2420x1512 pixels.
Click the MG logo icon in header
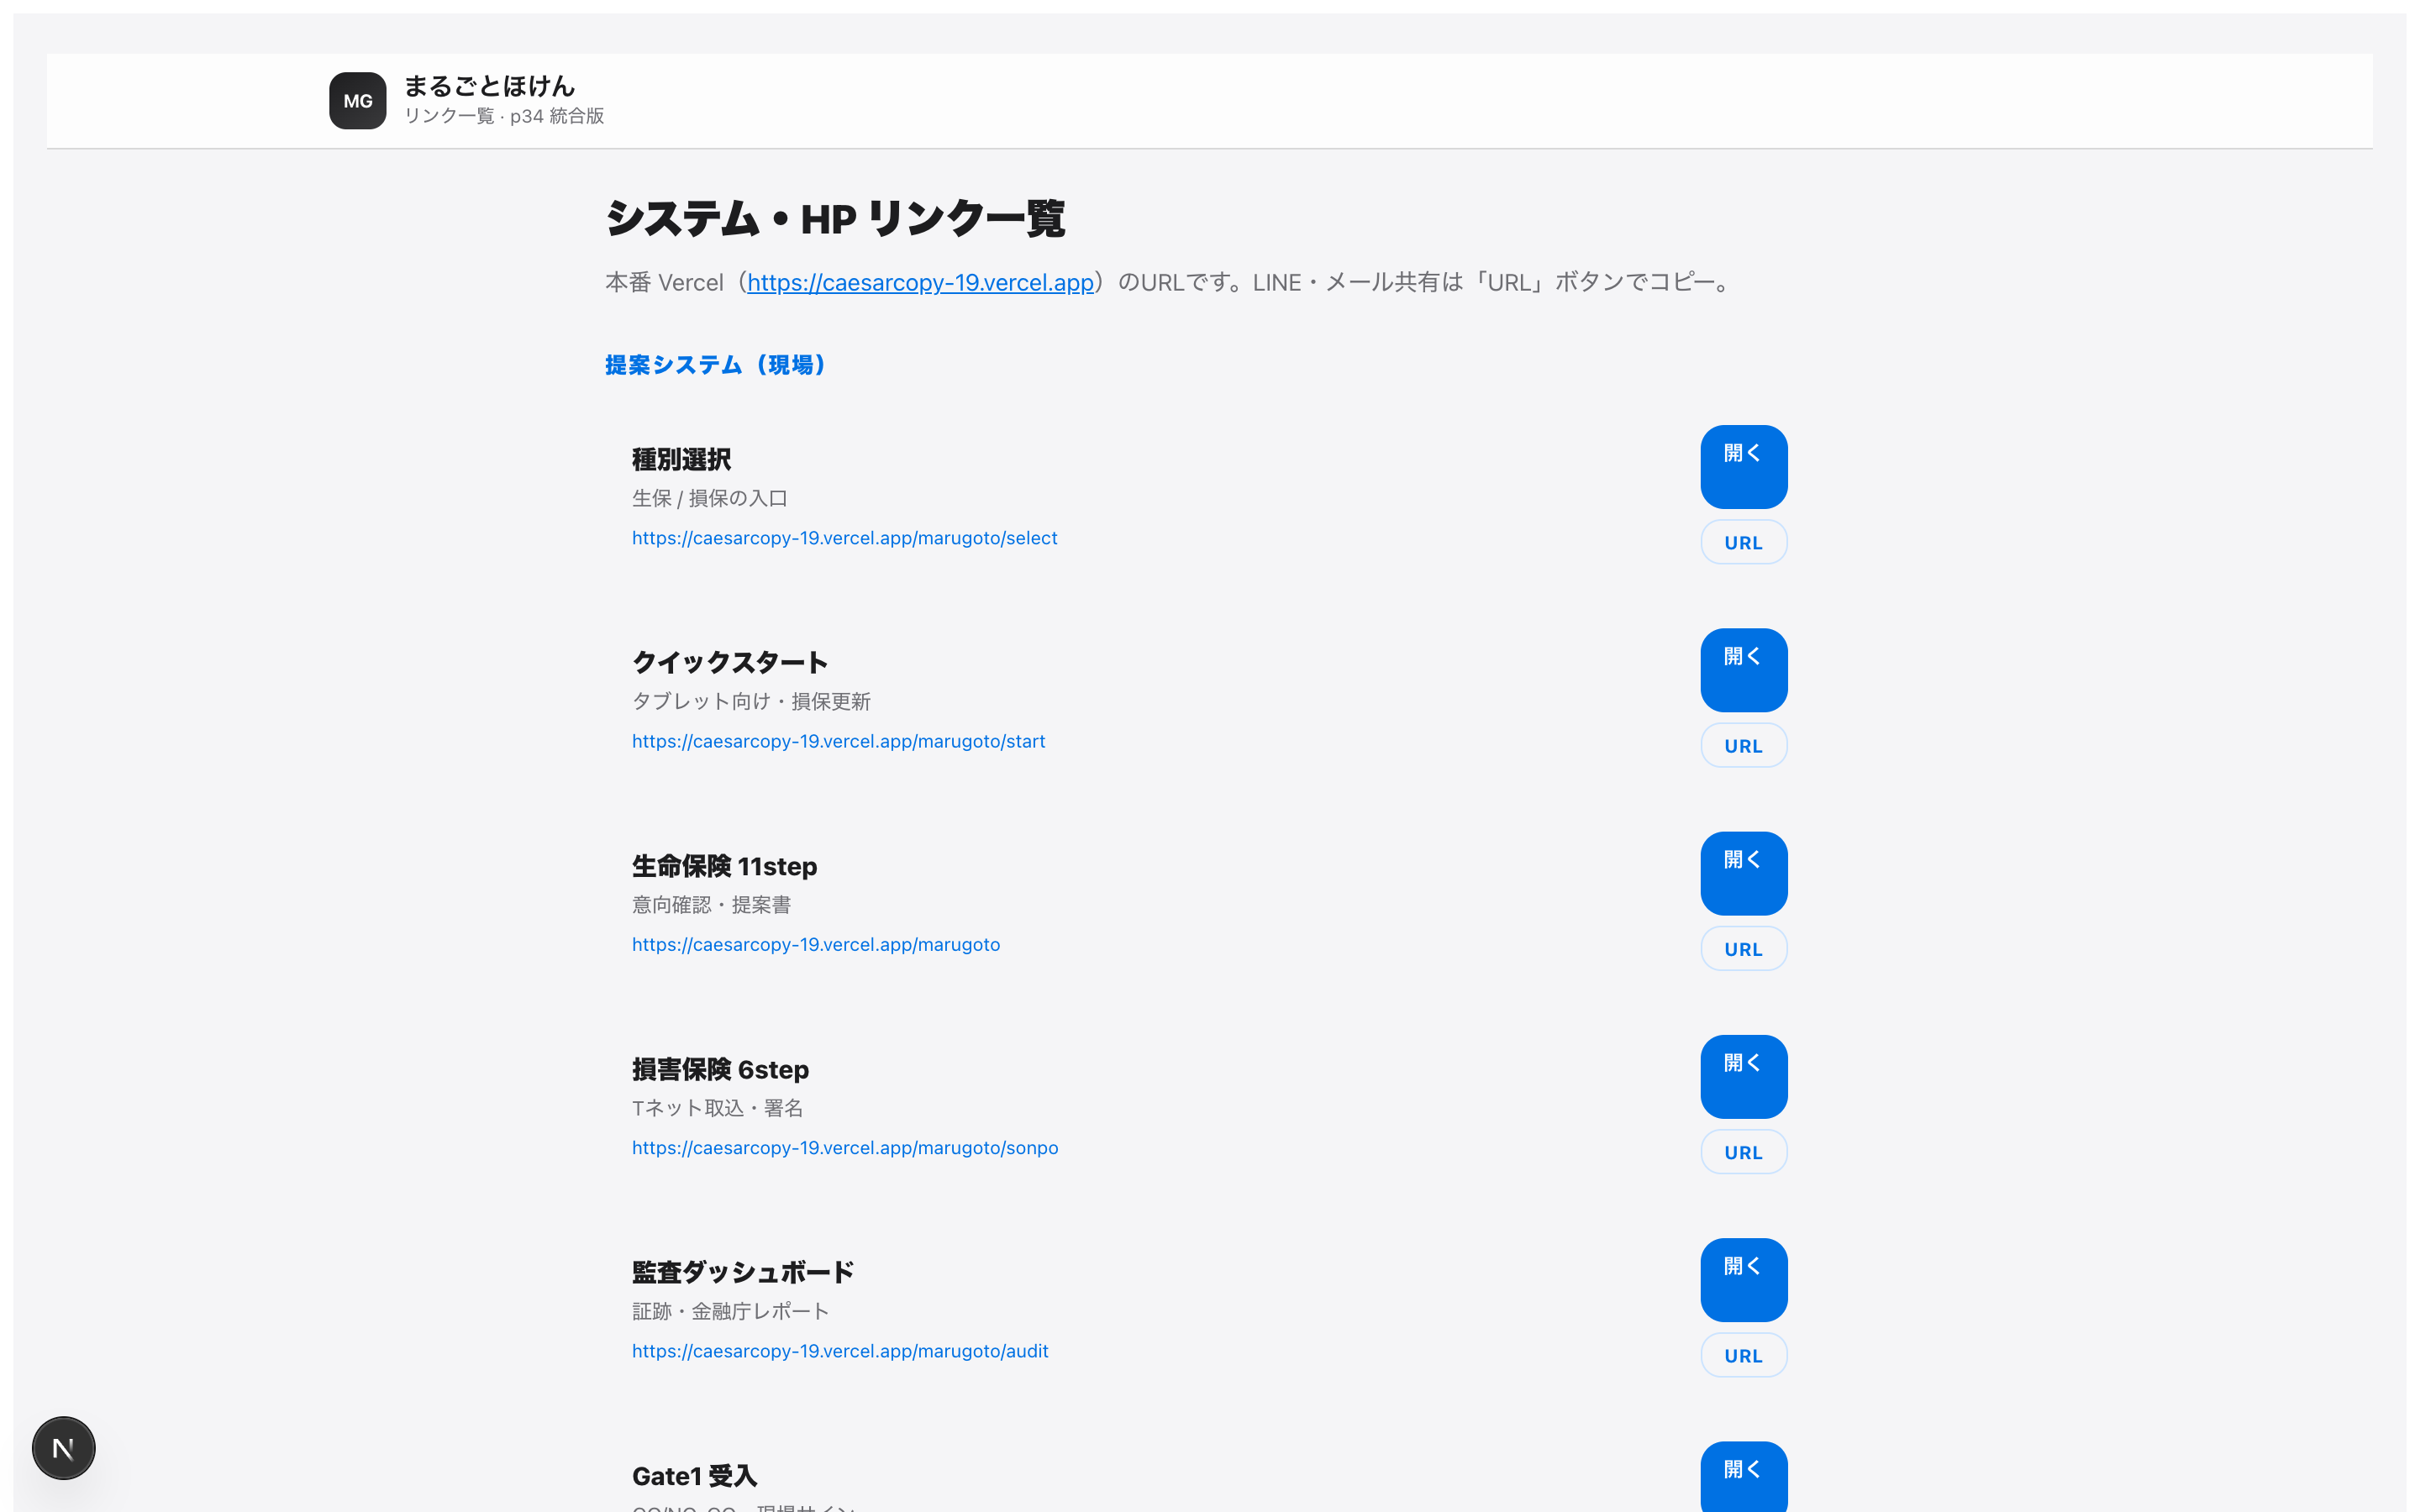tap(357, 100)
